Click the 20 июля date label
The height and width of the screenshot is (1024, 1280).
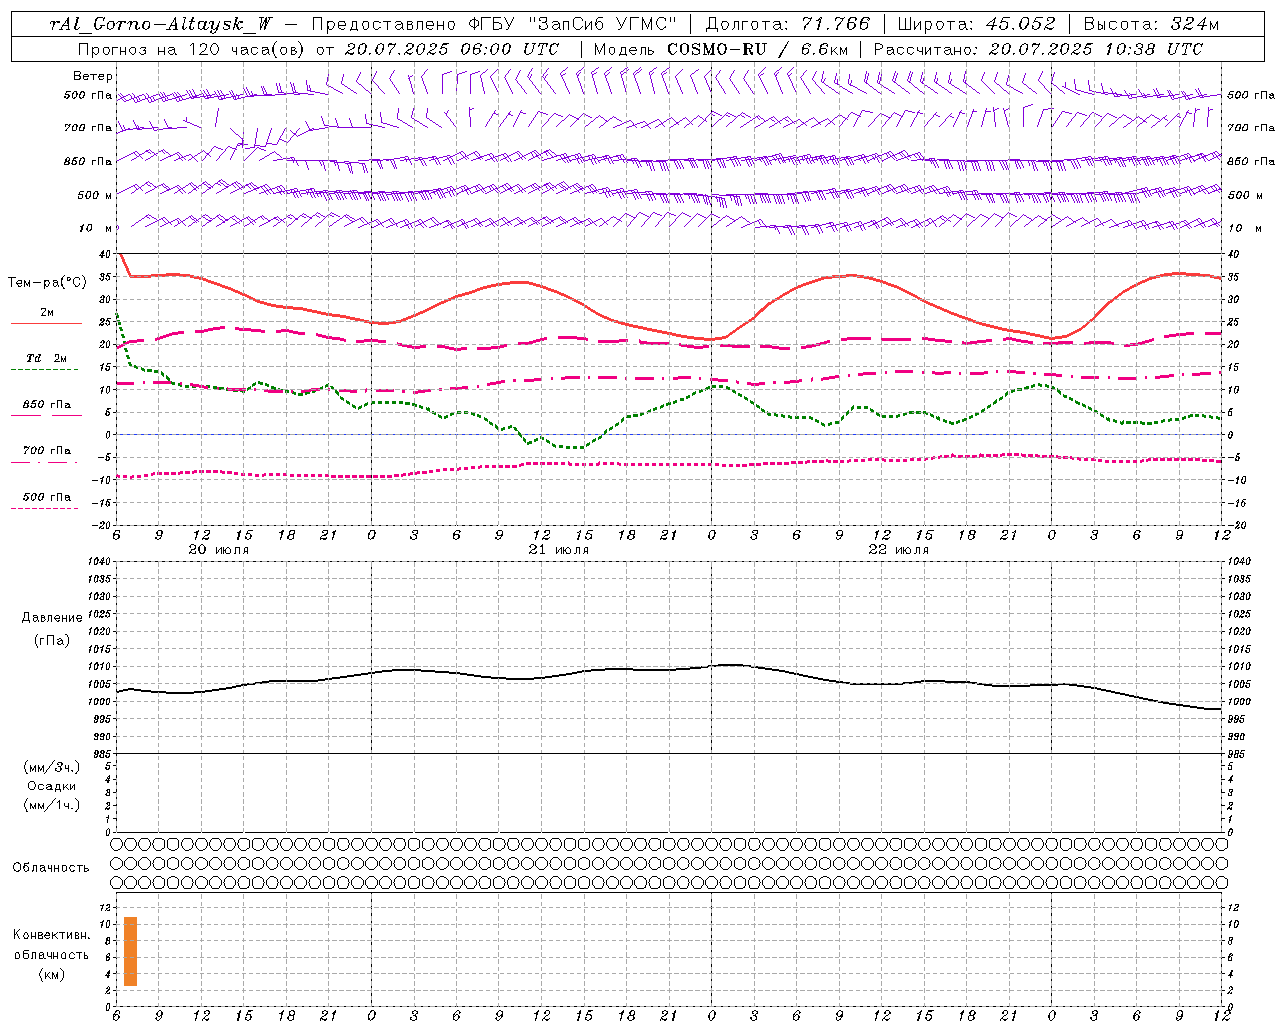point(219,550)
